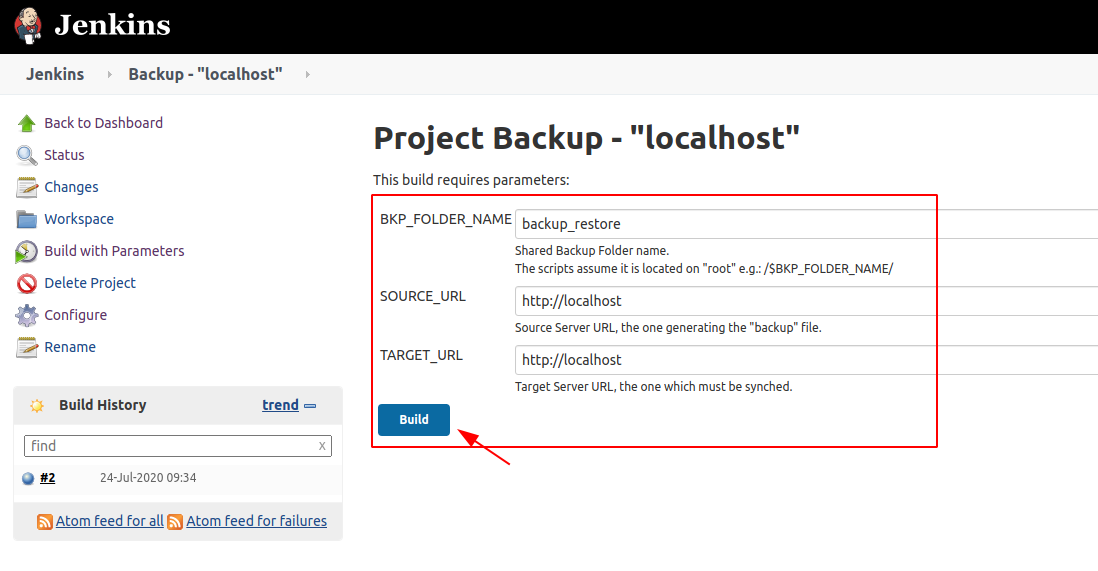Click the Status magnifying glass icon
This screenshot has height=571, width=1098.
pyautogui.click(x=27, y=155)
